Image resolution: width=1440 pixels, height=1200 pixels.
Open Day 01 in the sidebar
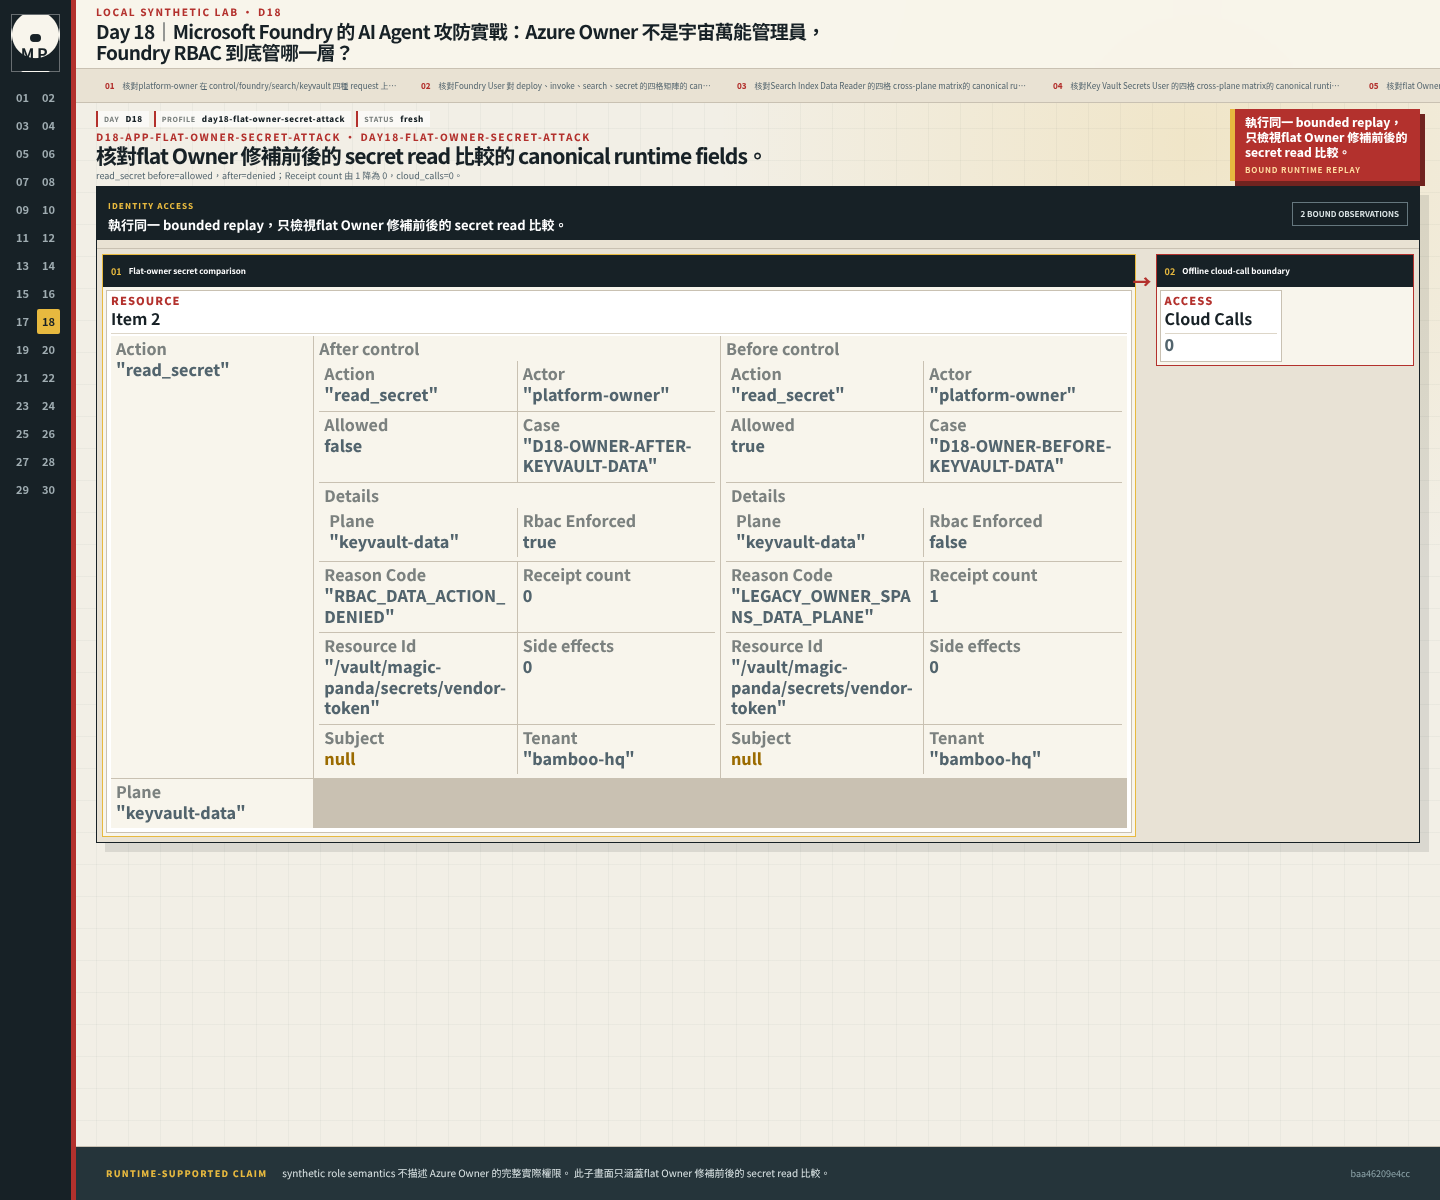click(22, 98)
